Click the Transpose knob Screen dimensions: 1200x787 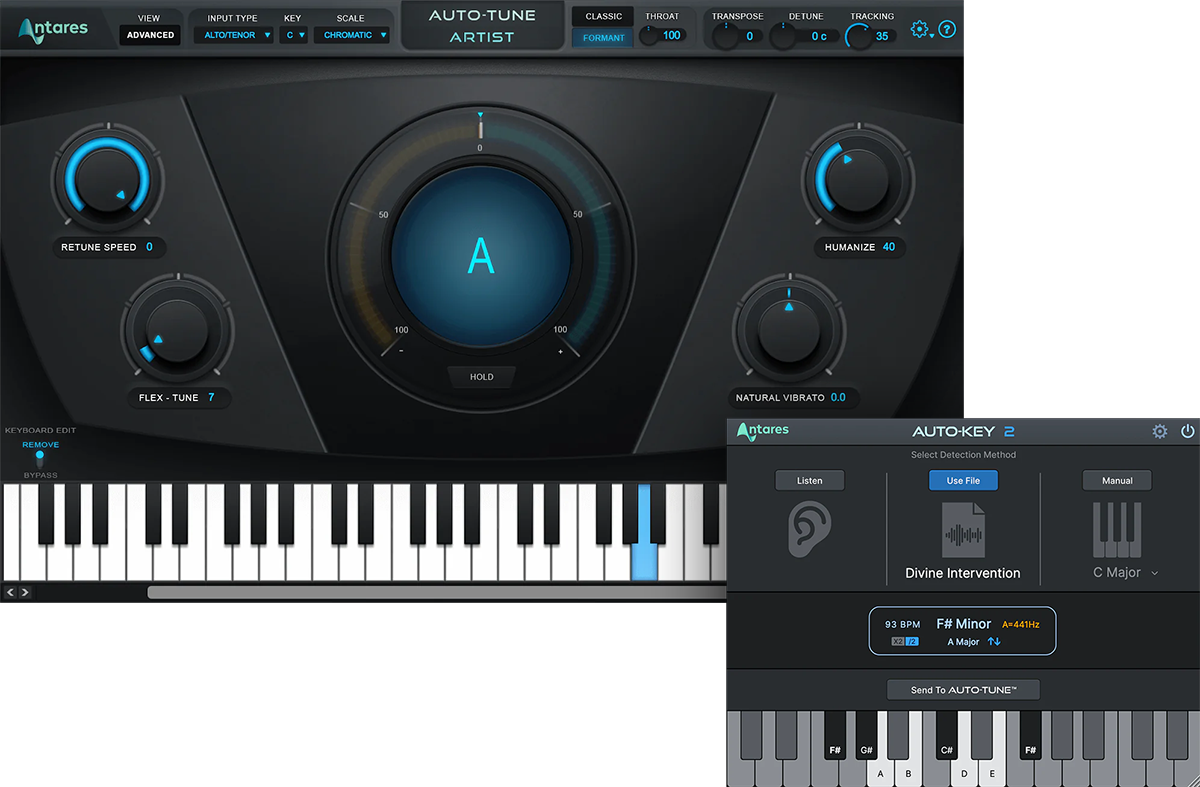[725, 36]
